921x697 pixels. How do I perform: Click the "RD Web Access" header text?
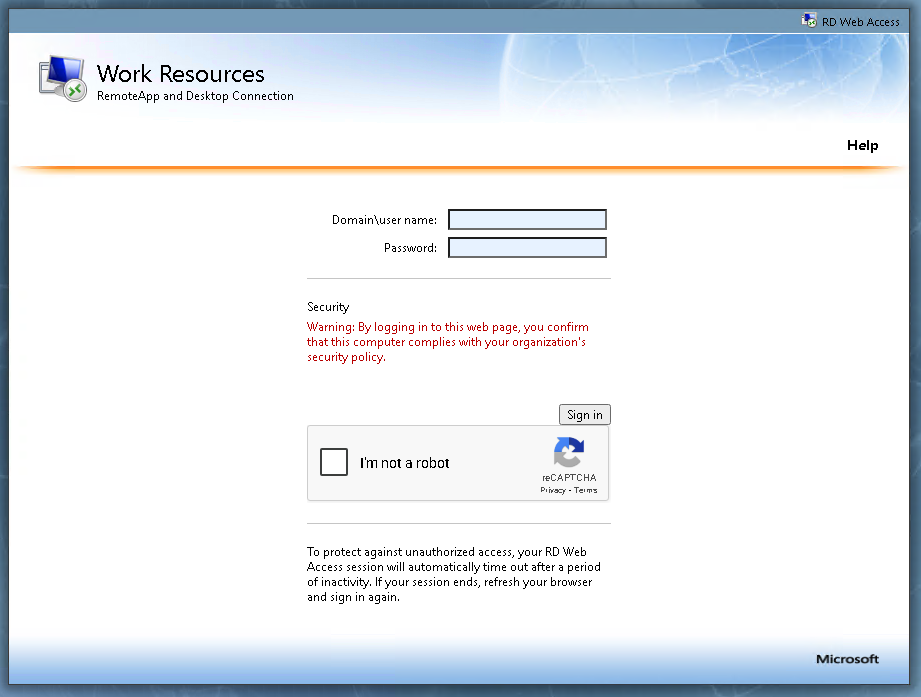click(860, 21)
